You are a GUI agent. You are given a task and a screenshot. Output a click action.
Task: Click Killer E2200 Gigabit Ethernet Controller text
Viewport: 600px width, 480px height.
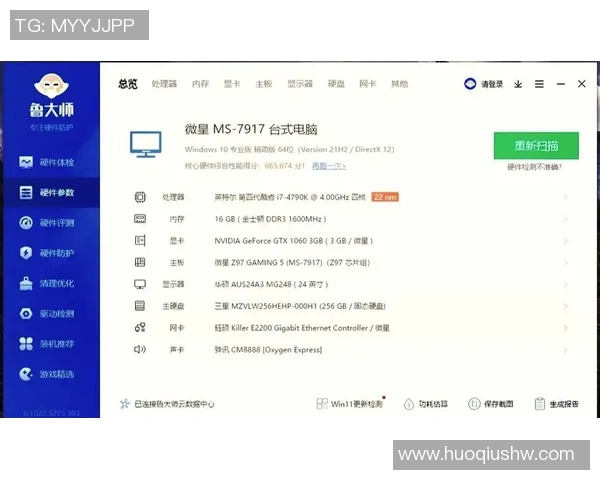pyautogui.click(x=302, y=328)
